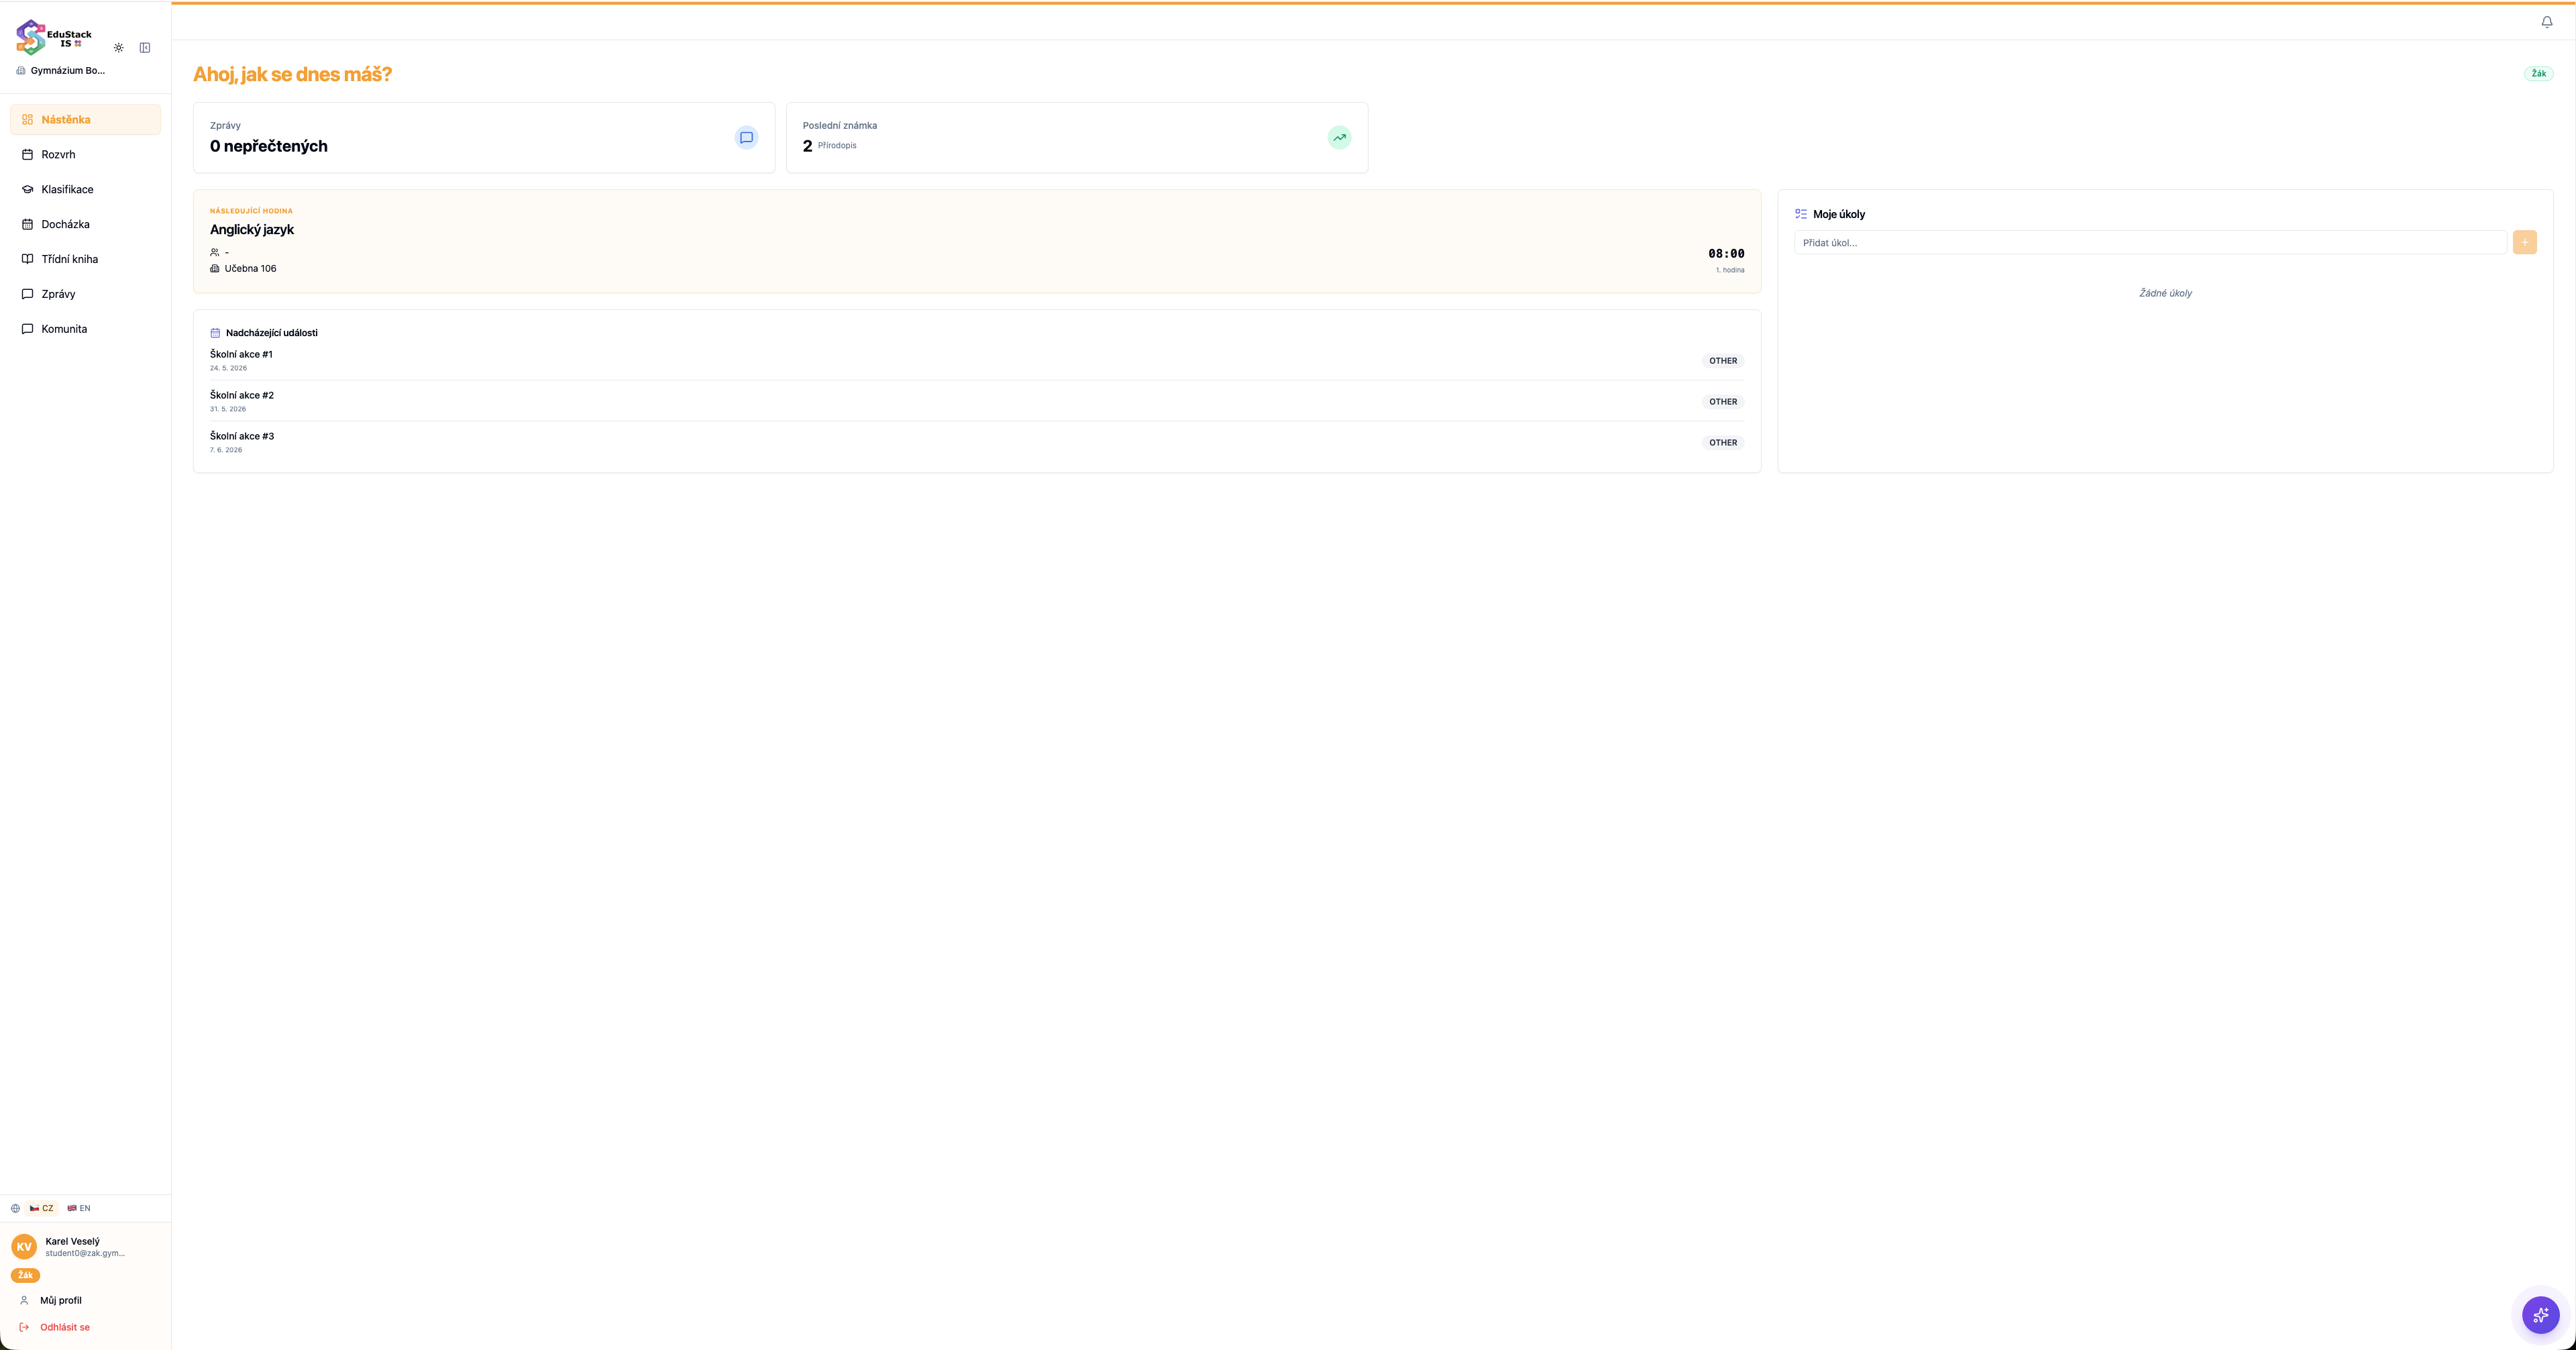Open Zprávy in the sidebar

click(x=85, y=294)
